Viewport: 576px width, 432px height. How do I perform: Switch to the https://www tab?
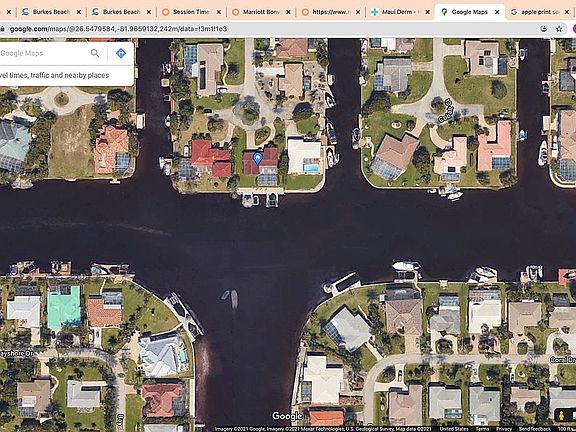[331, 12]
